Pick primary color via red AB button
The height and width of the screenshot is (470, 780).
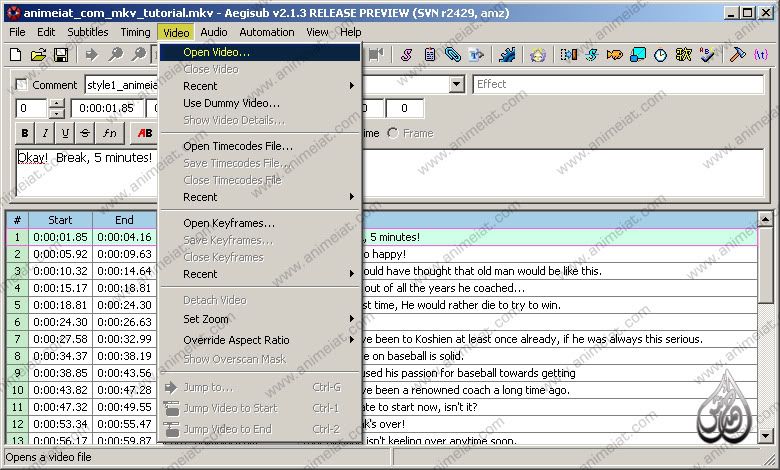click(145, 133)
